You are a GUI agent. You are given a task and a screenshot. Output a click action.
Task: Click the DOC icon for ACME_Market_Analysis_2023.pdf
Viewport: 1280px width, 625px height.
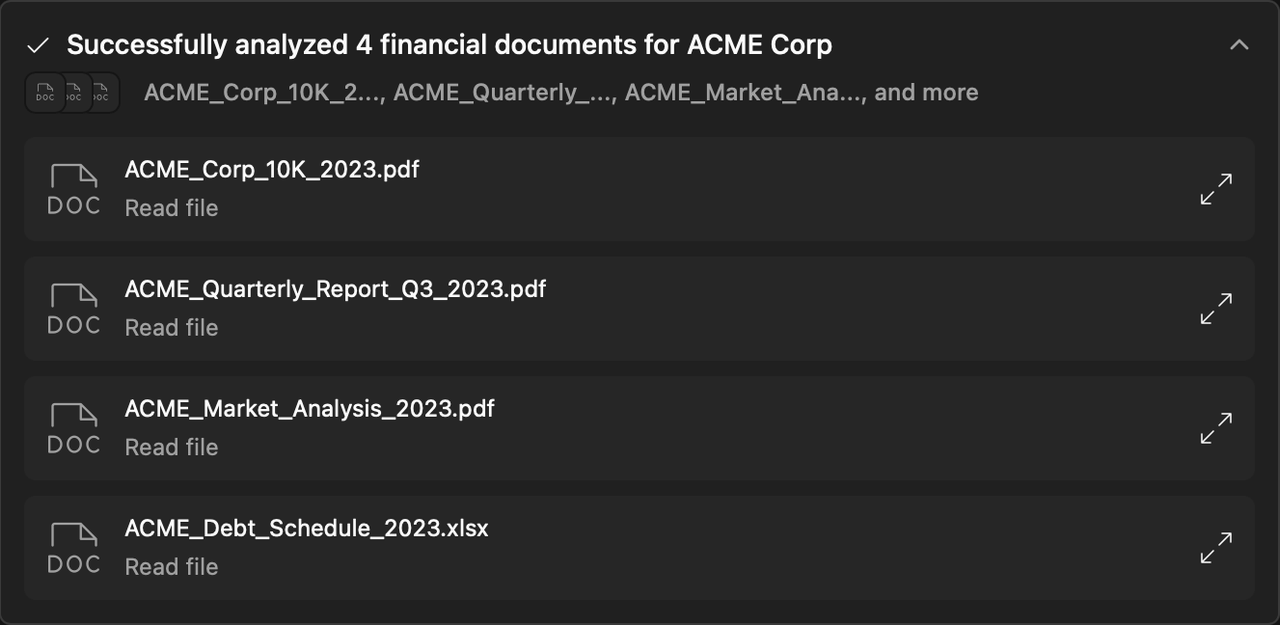point(74,428)
